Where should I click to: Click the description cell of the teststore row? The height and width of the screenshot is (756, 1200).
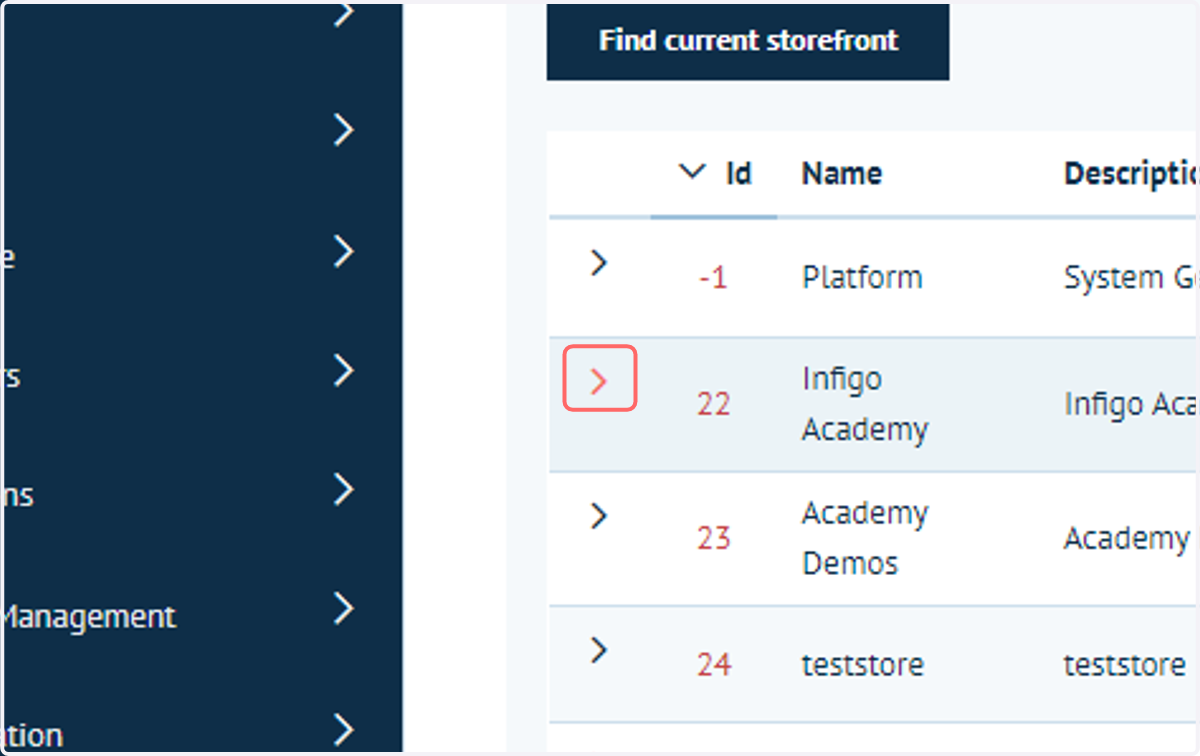pyautogui.click(x=1125, y=664)
